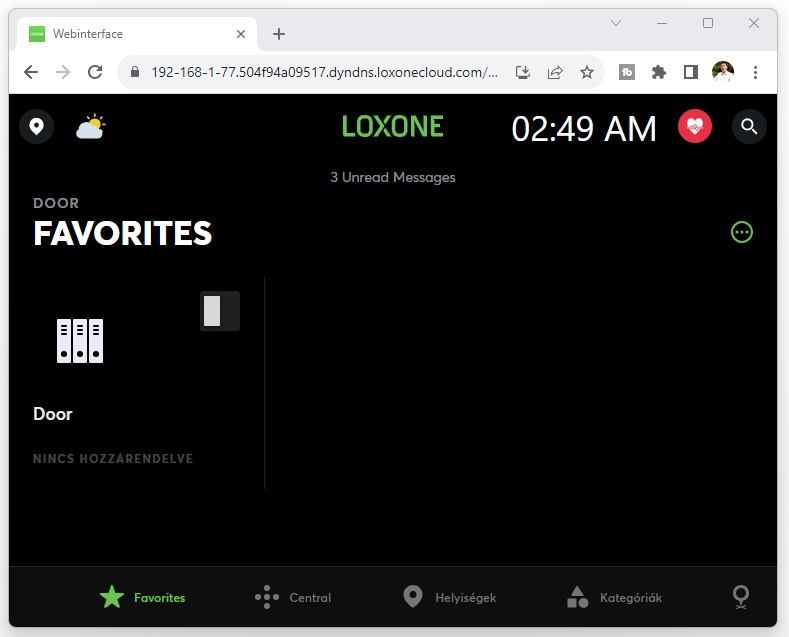The width and height of the screenshot is (789, 637).
Task: Open the Chrome three-dot menu
Action: click(x=755, y=72)
